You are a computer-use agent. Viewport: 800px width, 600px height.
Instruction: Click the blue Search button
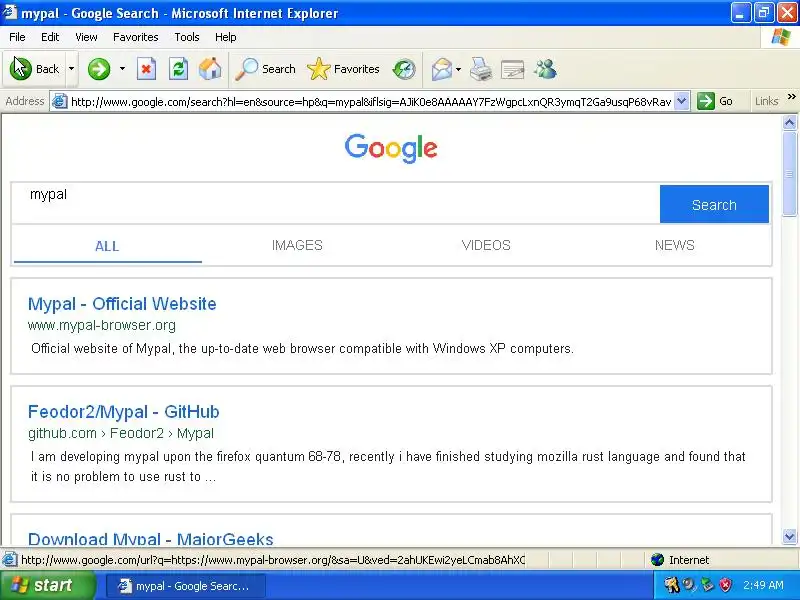point(714,204)
